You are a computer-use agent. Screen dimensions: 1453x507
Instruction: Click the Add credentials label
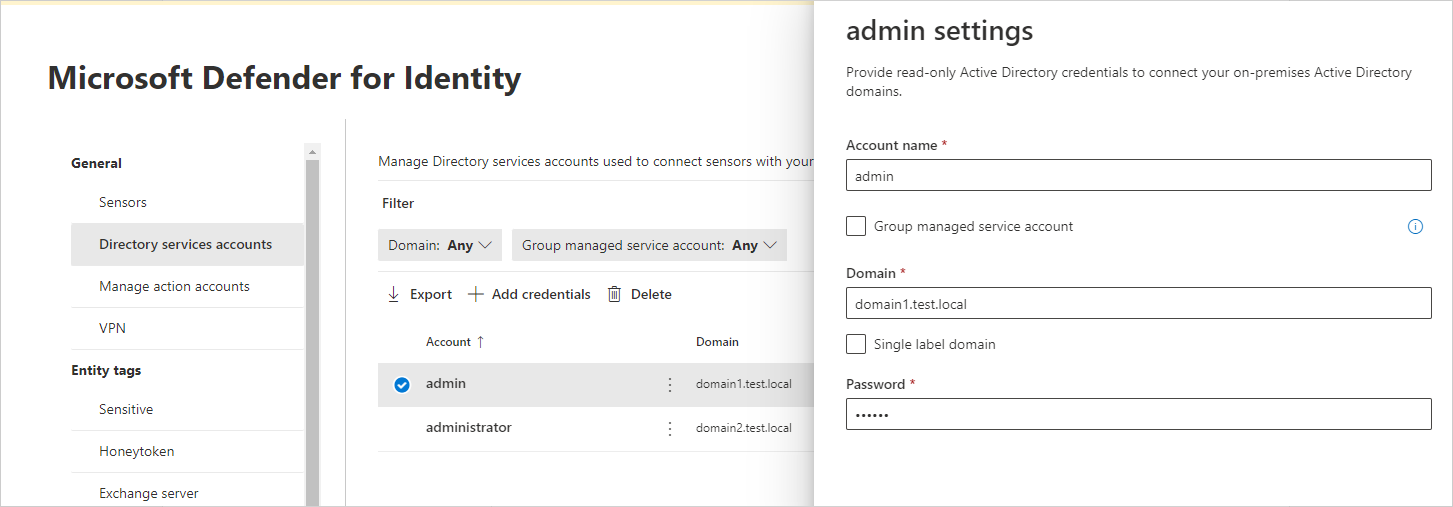(x=541, y=294)
